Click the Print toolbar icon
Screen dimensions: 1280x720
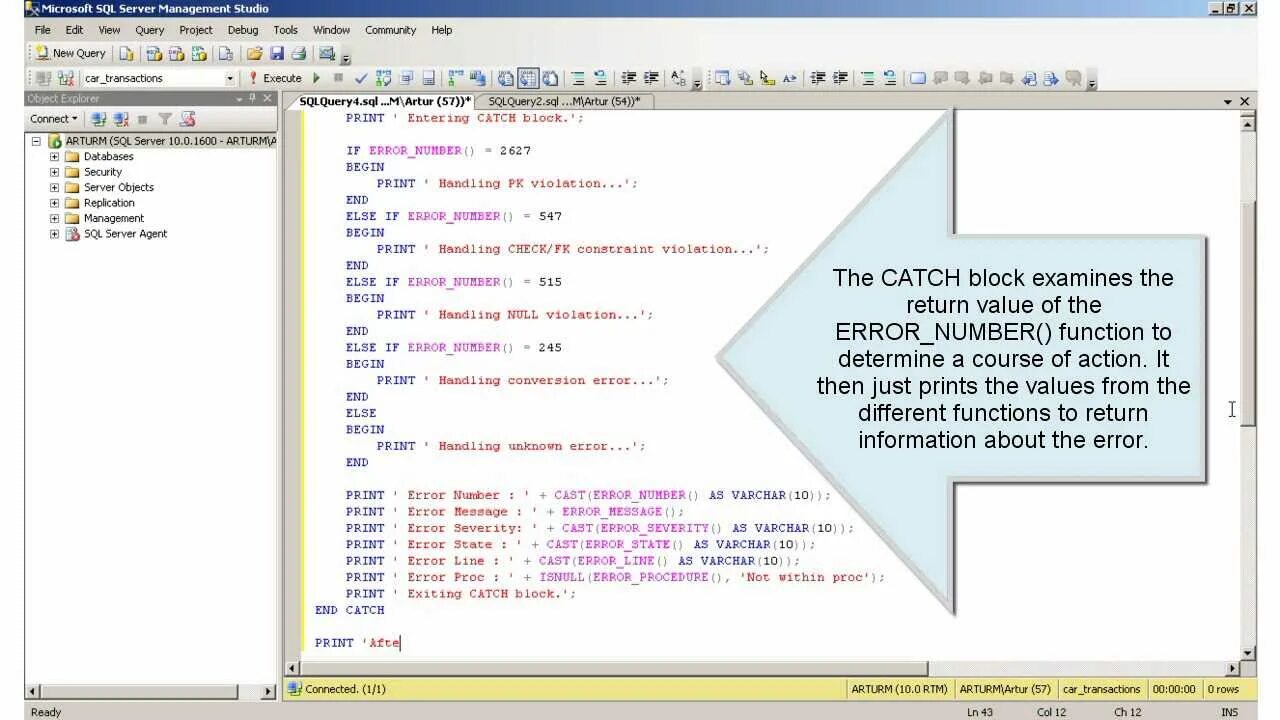point(298,53)
